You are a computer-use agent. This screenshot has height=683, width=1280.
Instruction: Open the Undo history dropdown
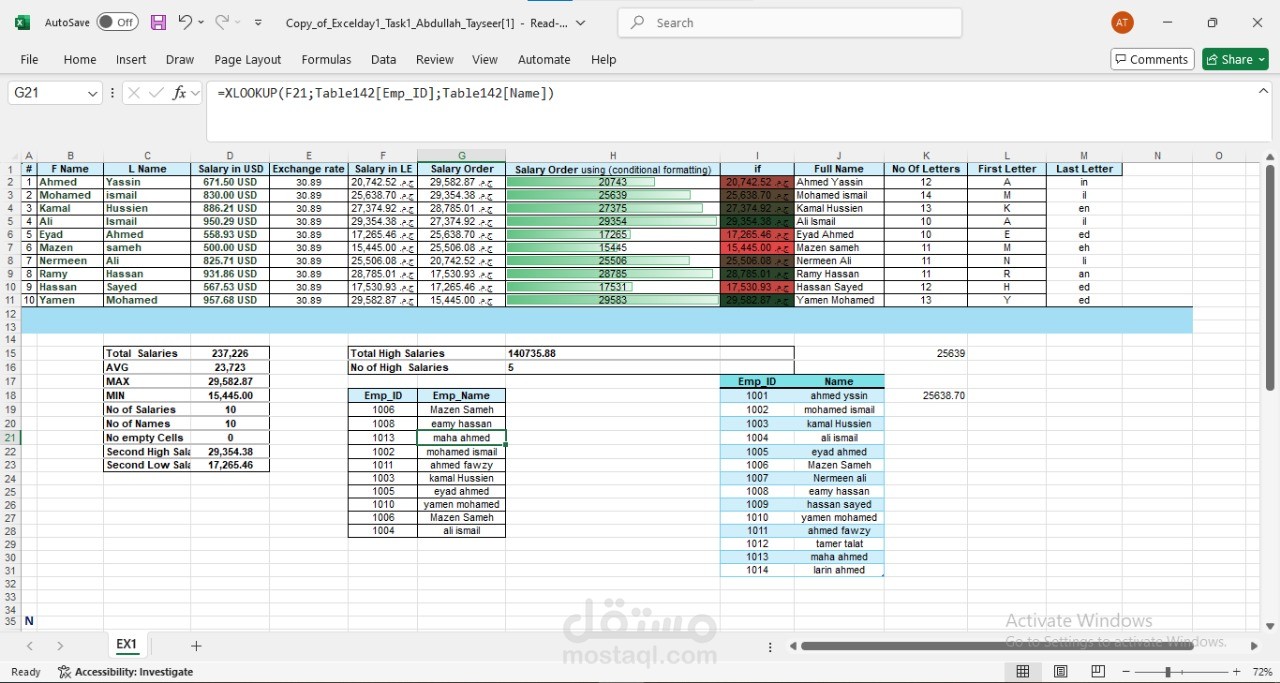coord(201,22)
